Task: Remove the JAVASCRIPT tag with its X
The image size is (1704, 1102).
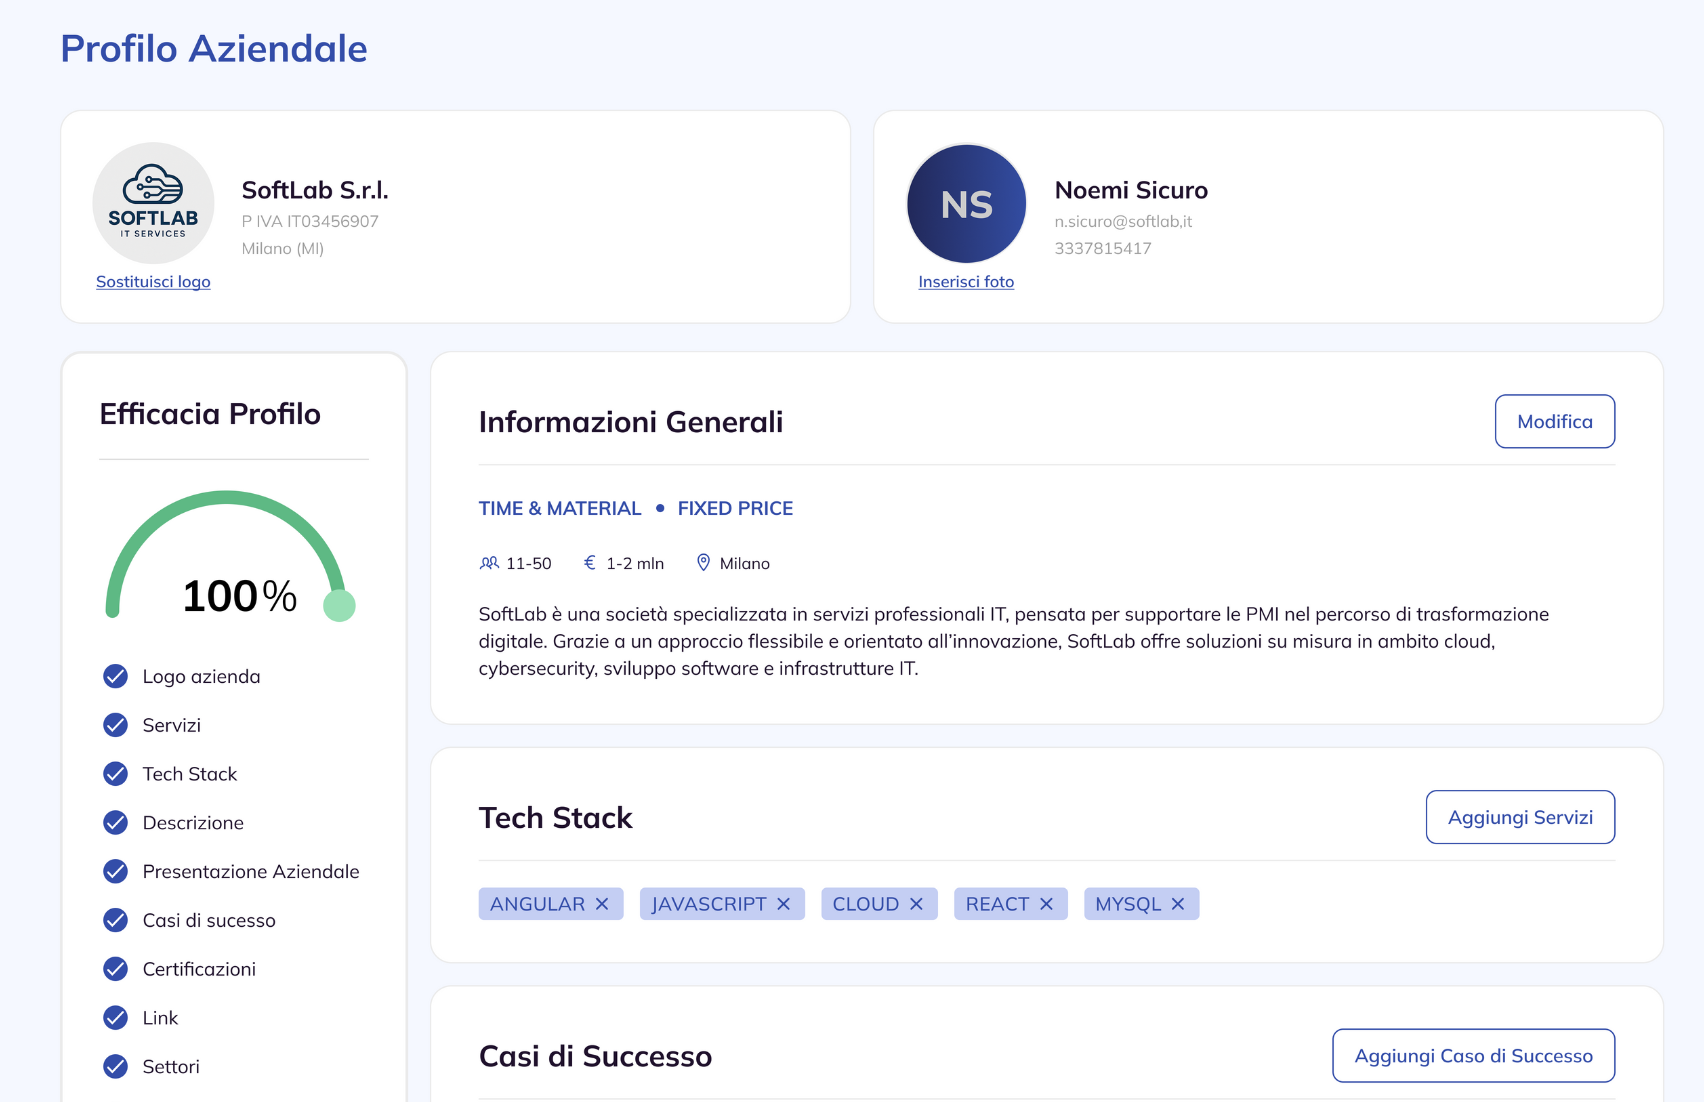Action: click(x=784, y=904)
